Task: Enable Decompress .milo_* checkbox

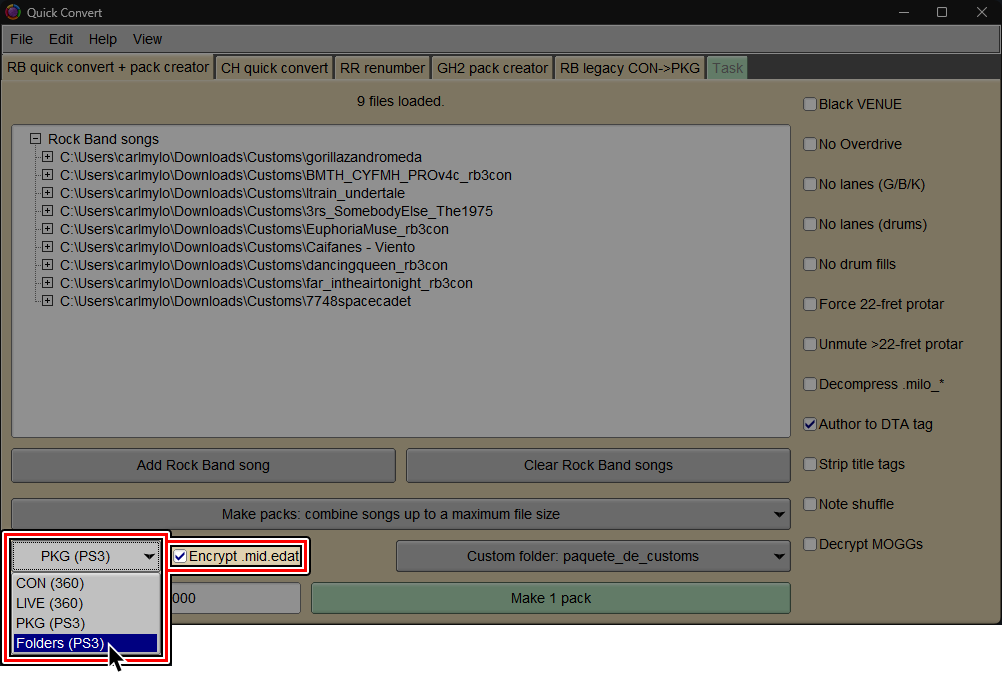Action: tap(810, 384)
